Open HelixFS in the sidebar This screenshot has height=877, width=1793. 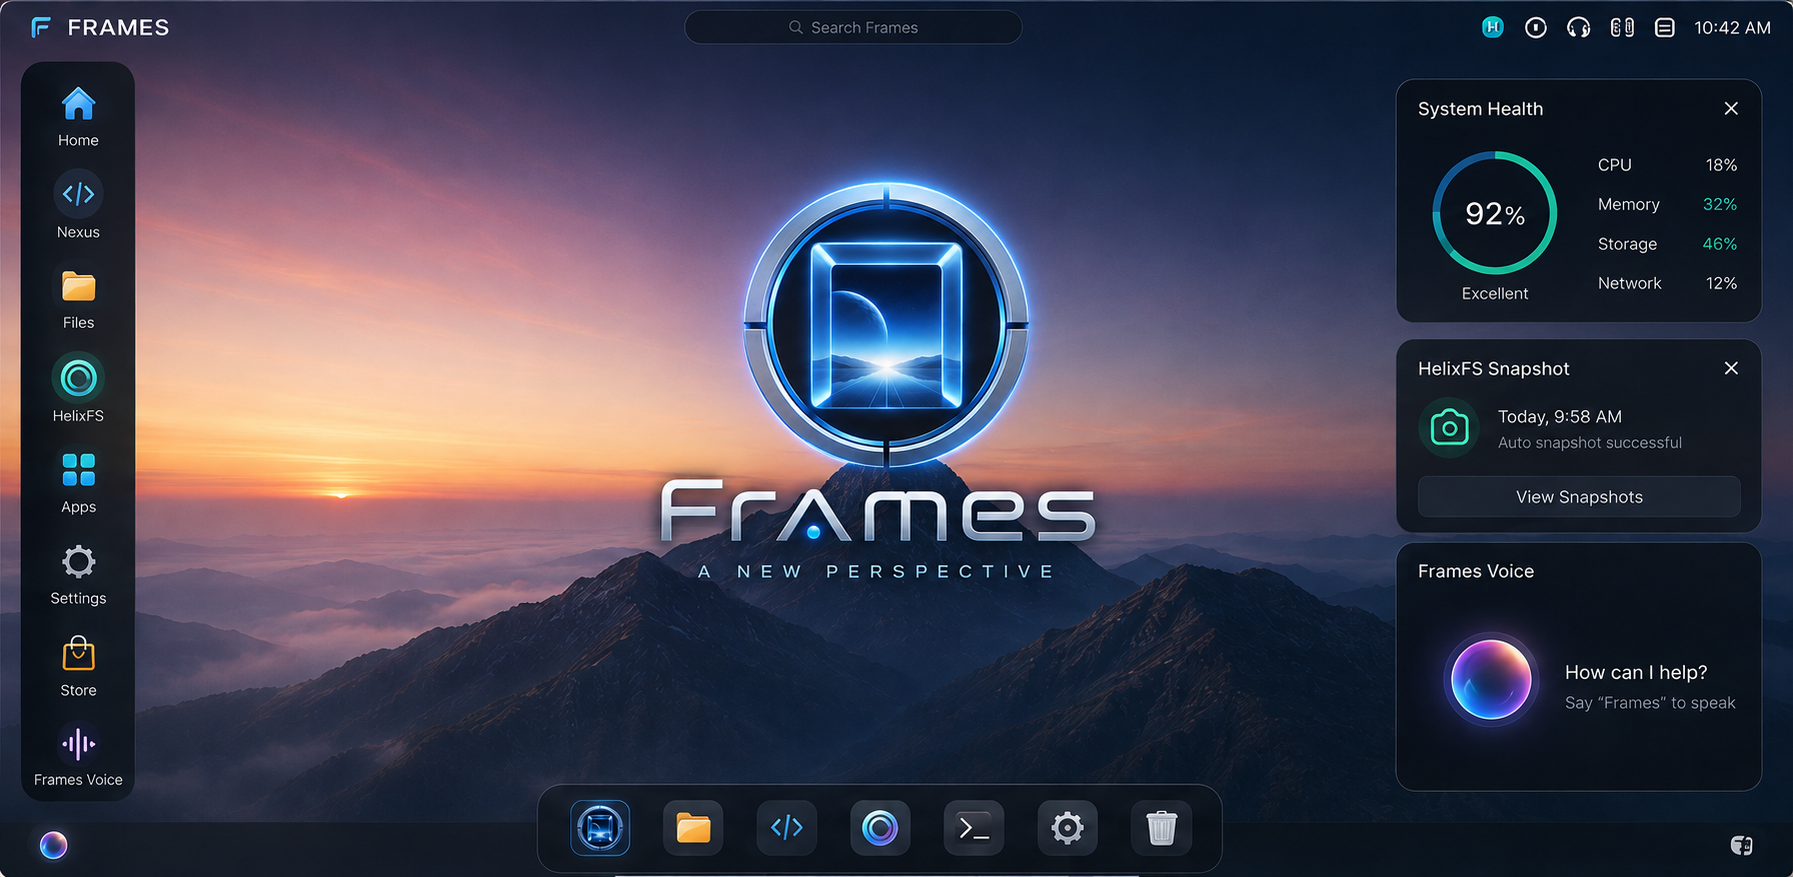[78, 390]
